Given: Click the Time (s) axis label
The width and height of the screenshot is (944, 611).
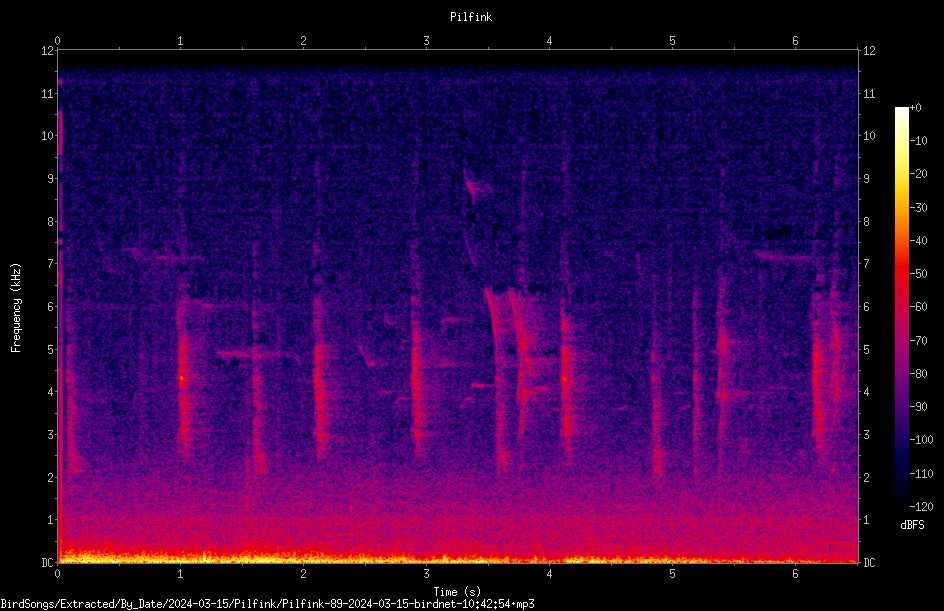Looking at the screenshot, I should click(458, 592).
